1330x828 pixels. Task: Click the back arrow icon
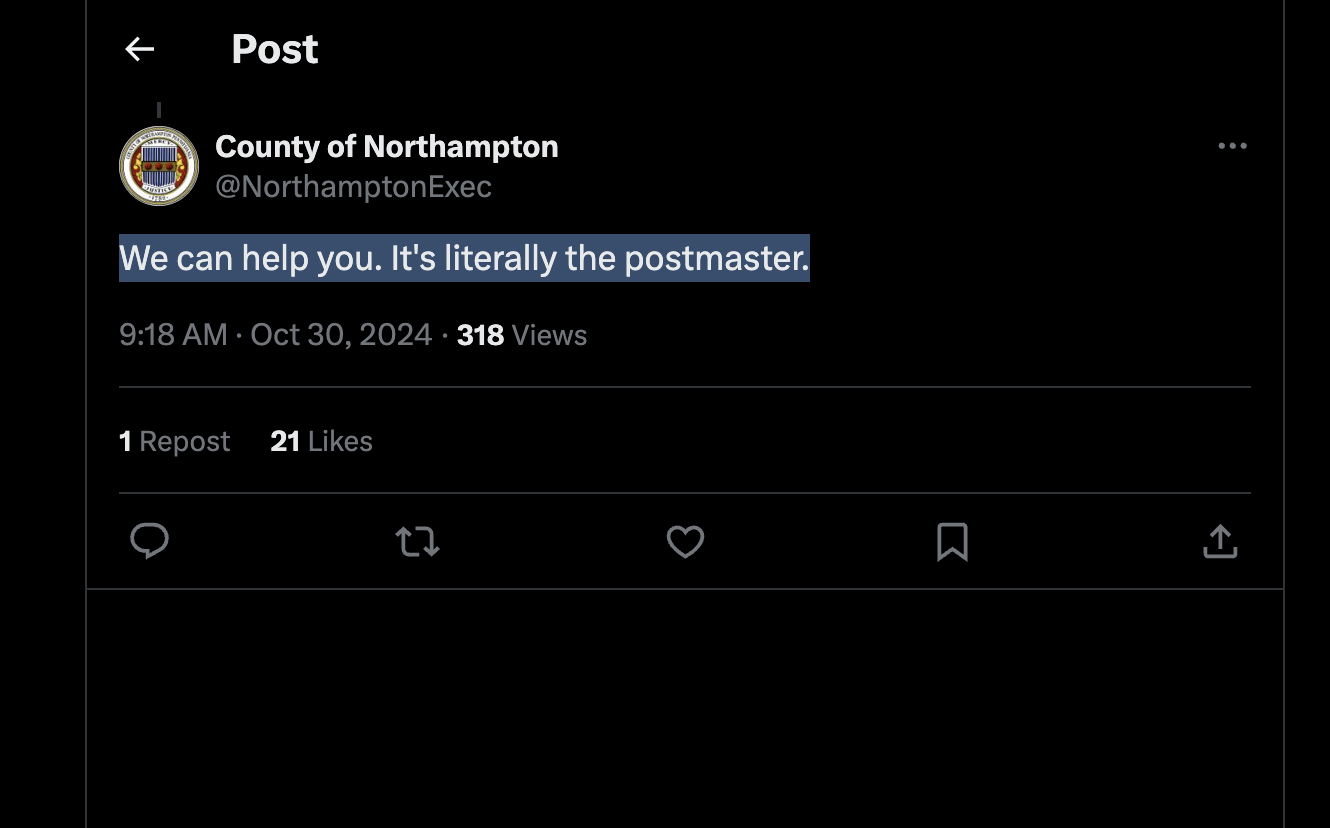[x=139, y=49]
